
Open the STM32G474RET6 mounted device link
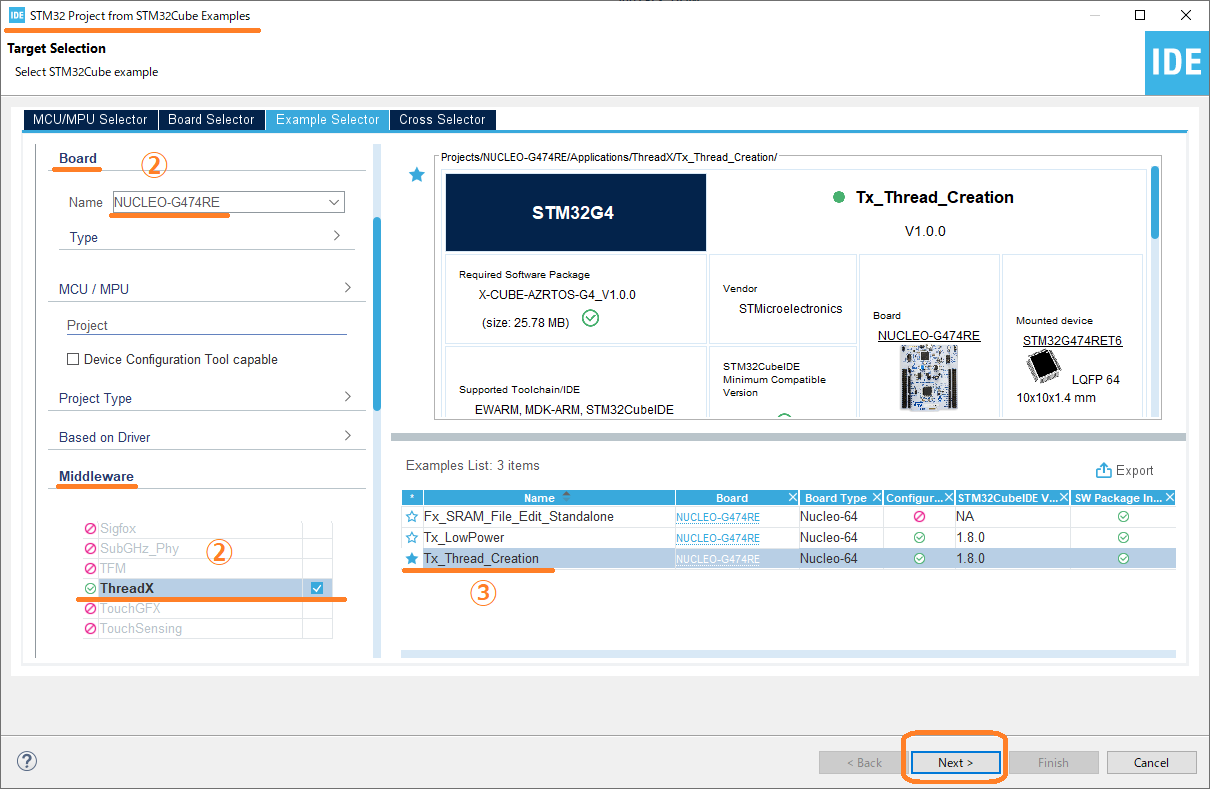1072,341
